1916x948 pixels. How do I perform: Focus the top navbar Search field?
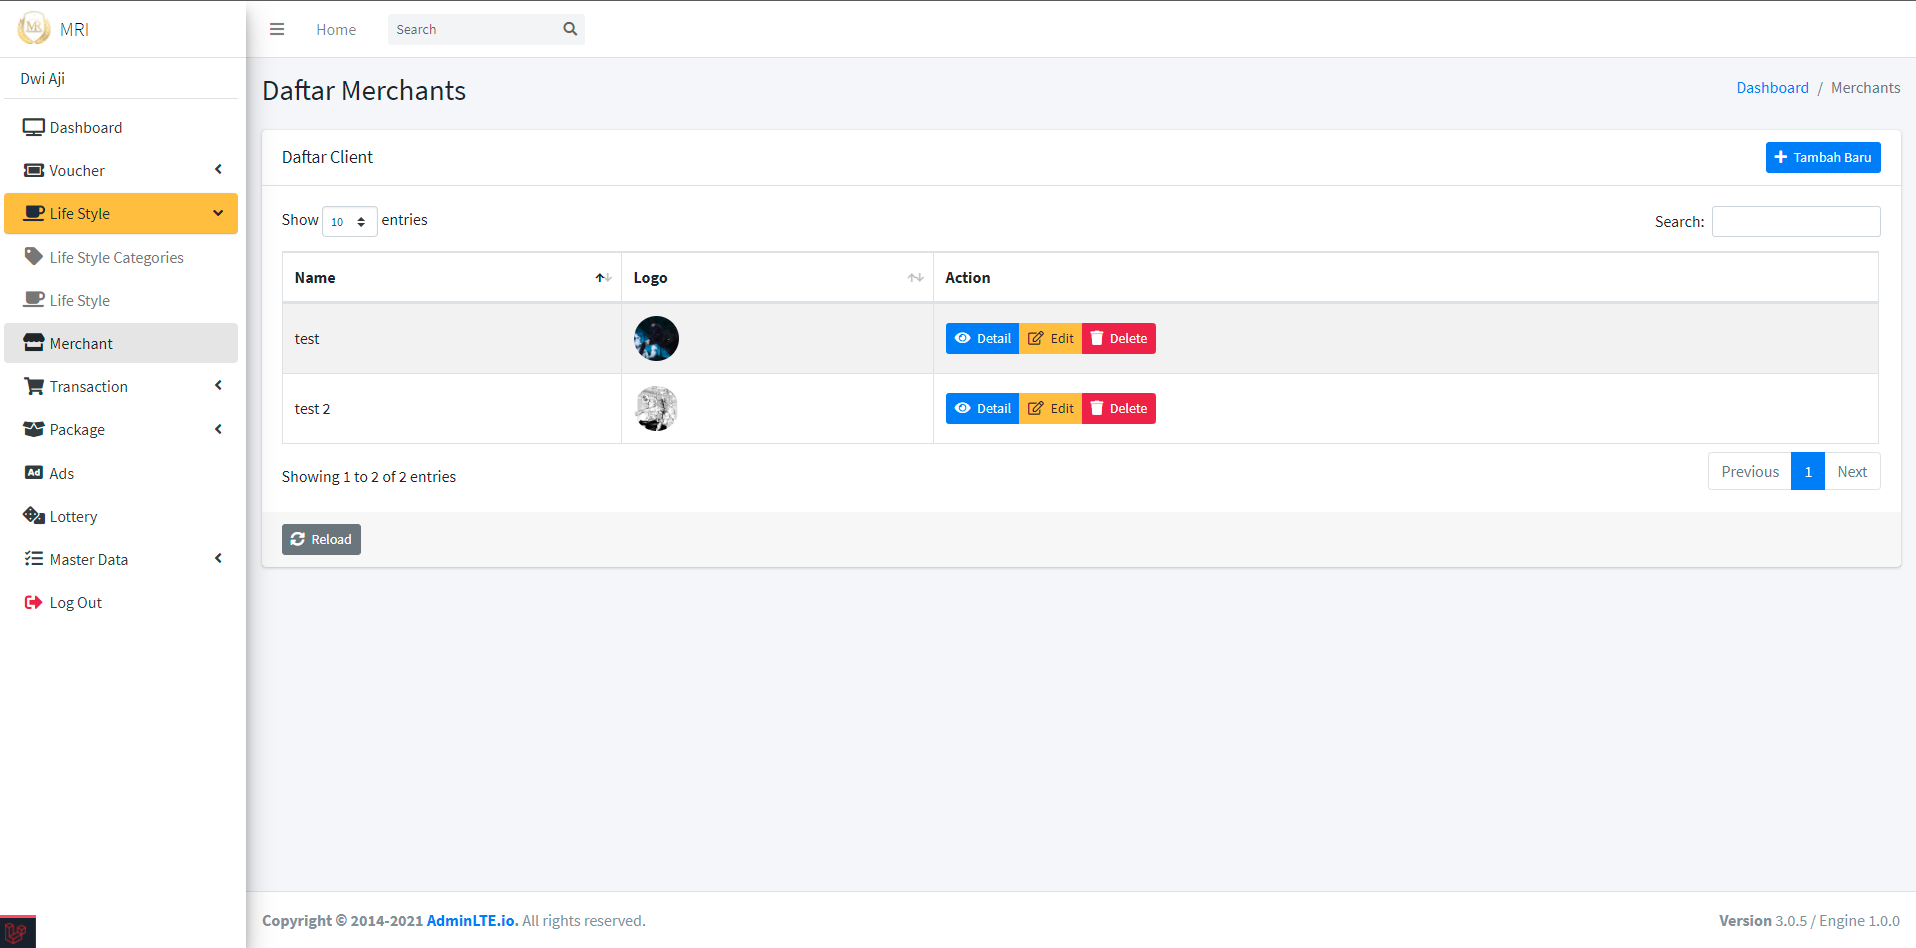pyautogui.click(x=473, y=29)
